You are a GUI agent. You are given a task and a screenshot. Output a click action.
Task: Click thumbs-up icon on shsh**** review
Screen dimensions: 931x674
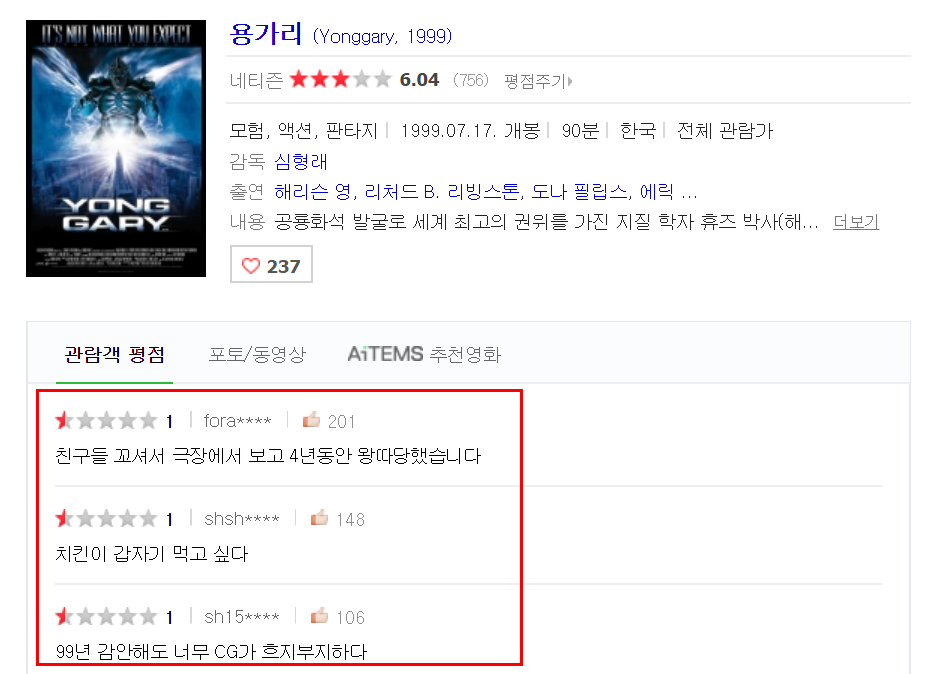319,518
